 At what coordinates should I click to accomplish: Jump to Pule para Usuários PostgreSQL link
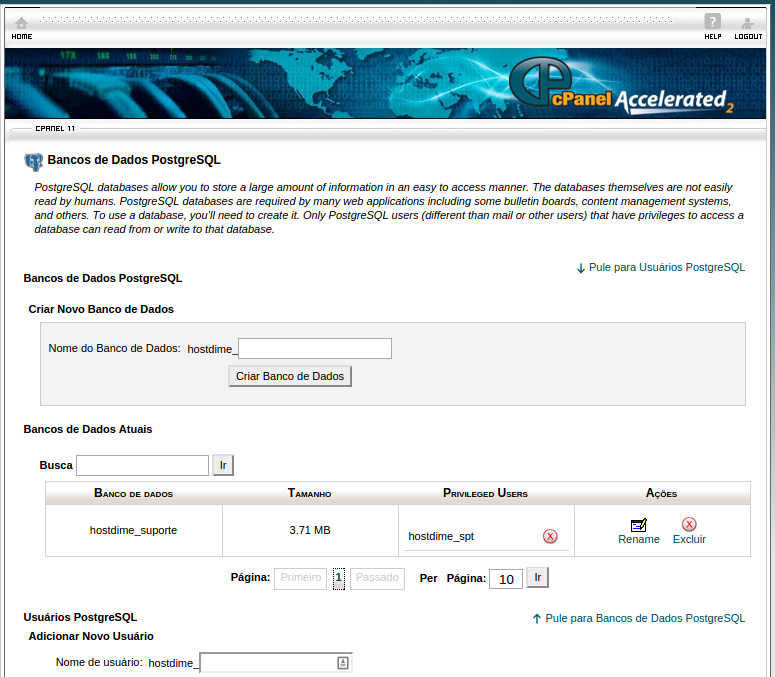(x=667, y=267)
